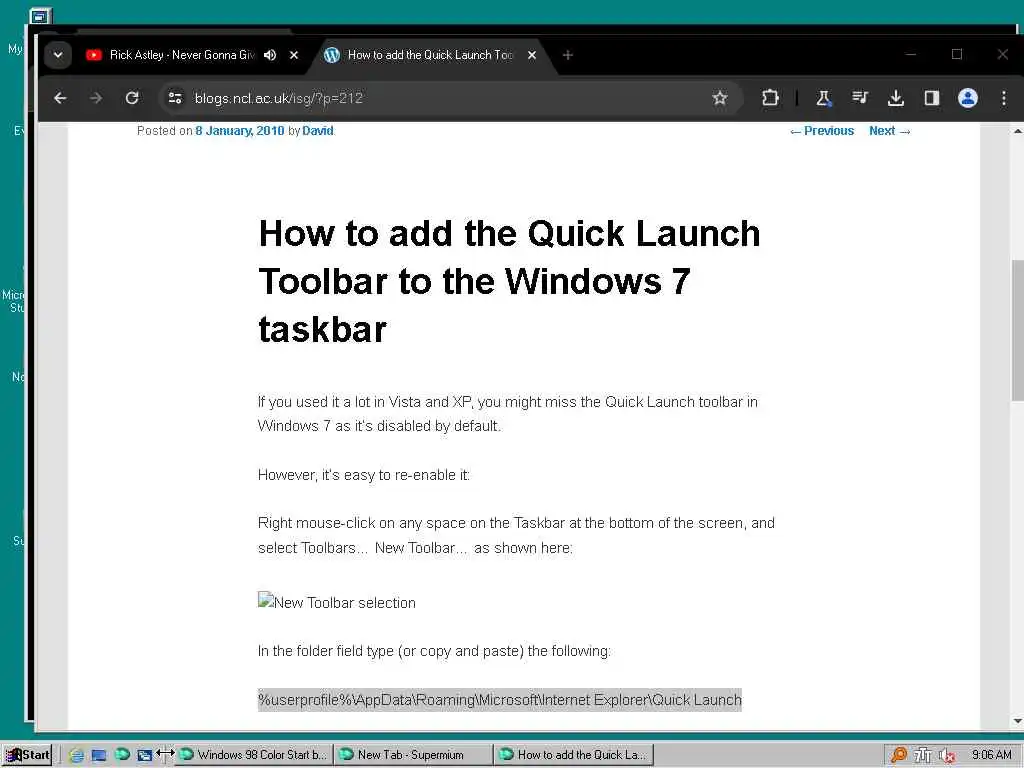This screenshot has height=768, width=1024.
Task: Click the article title heading
Action: pyautogui.click(x=509, y=281)
